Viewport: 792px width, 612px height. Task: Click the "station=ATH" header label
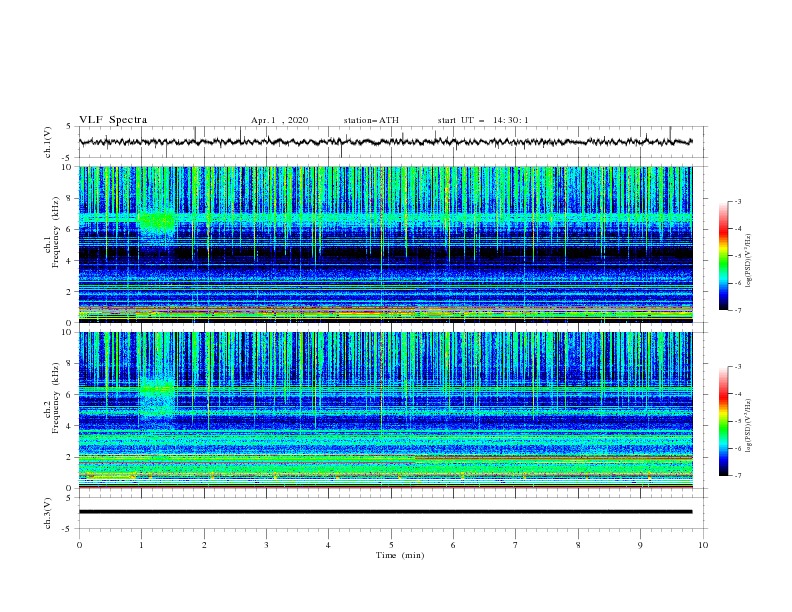[x=371, y=120]
